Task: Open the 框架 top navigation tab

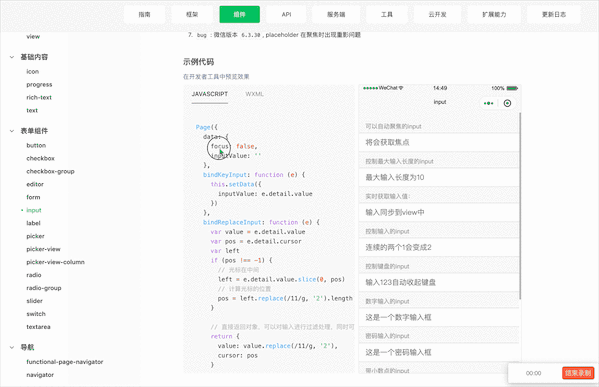Action: click(192, 15)
